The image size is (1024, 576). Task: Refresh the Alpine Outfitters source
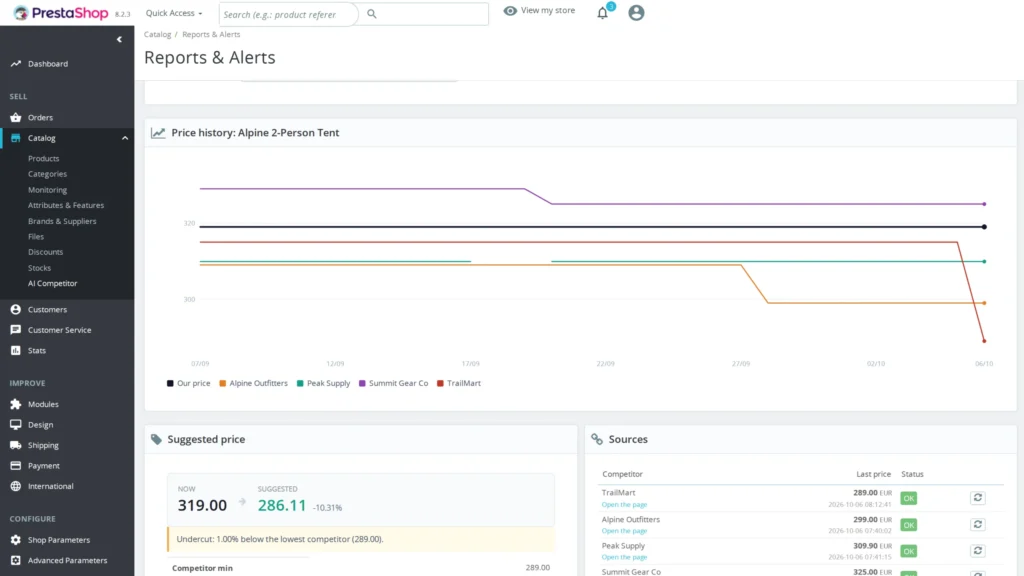(978, 524)
